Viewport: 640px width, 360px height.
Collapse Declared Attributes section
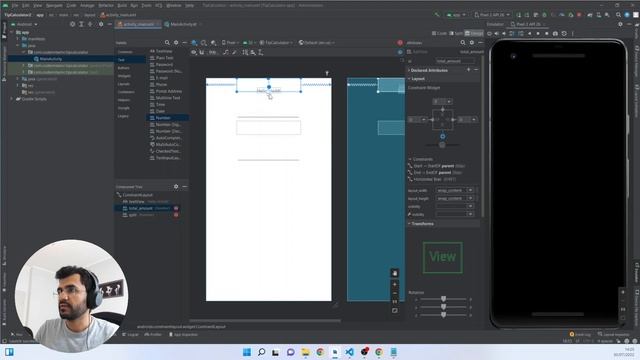[x=409, y=70]
